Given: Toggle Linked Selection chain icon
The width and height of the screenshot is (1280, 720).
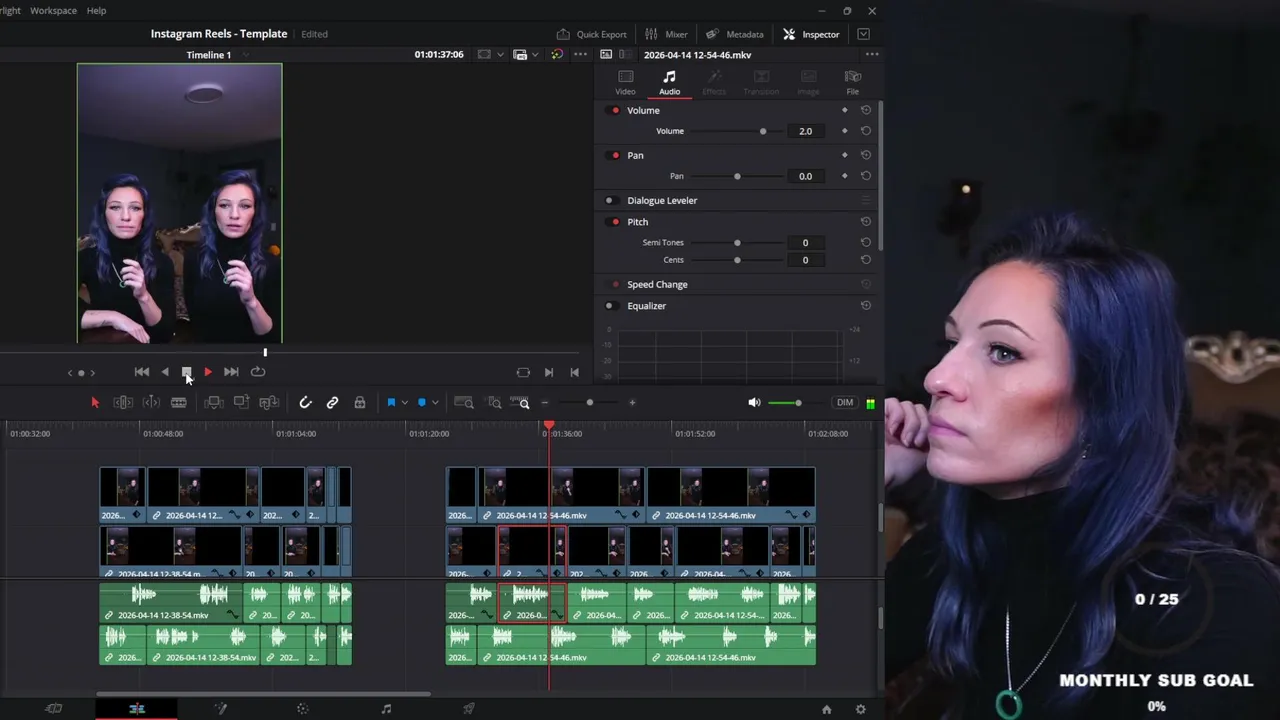Looking at the screenshot, I should (332, 402).
